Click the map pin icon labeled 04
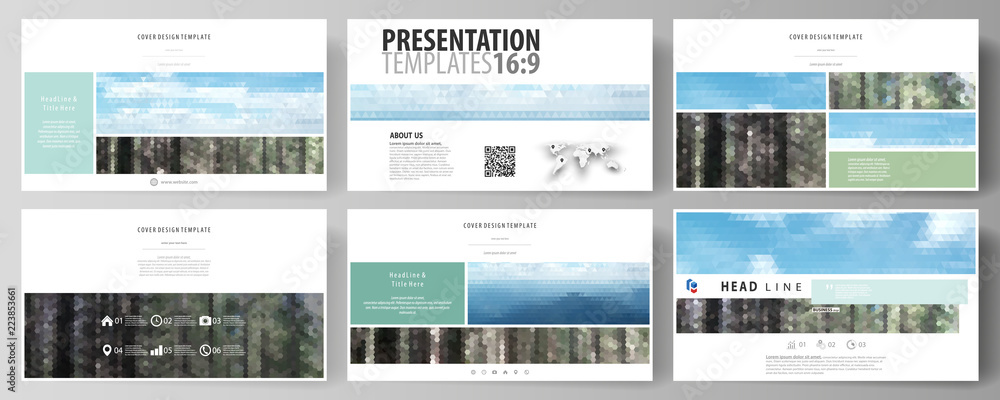Screen dimensions: 1000x400 [x=107, y=350]
